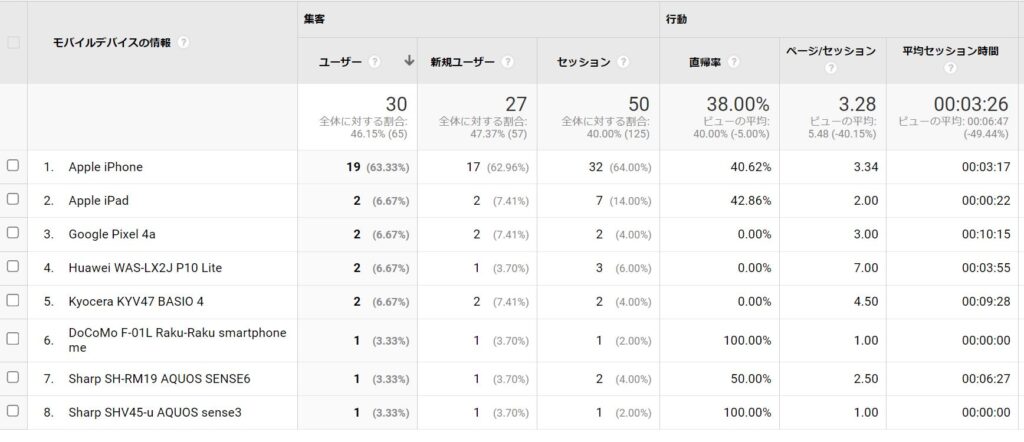The image size is (1024, 442).
Task: Click help icon next to モバイルデバイスの情報
Action: 184,43
